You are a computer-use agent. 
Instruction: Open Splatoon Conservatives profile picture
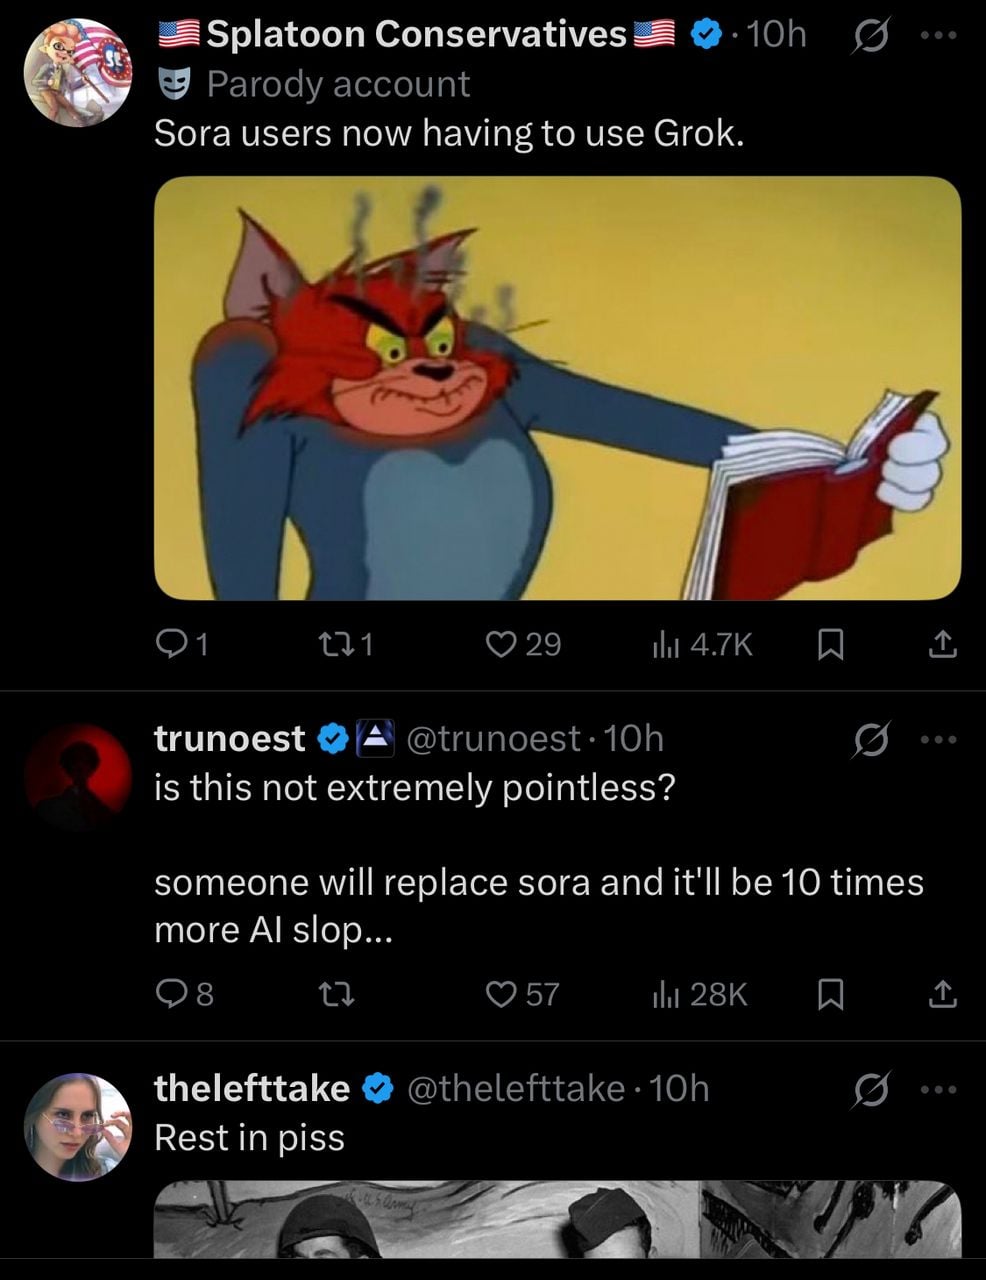tap(77, 72)
